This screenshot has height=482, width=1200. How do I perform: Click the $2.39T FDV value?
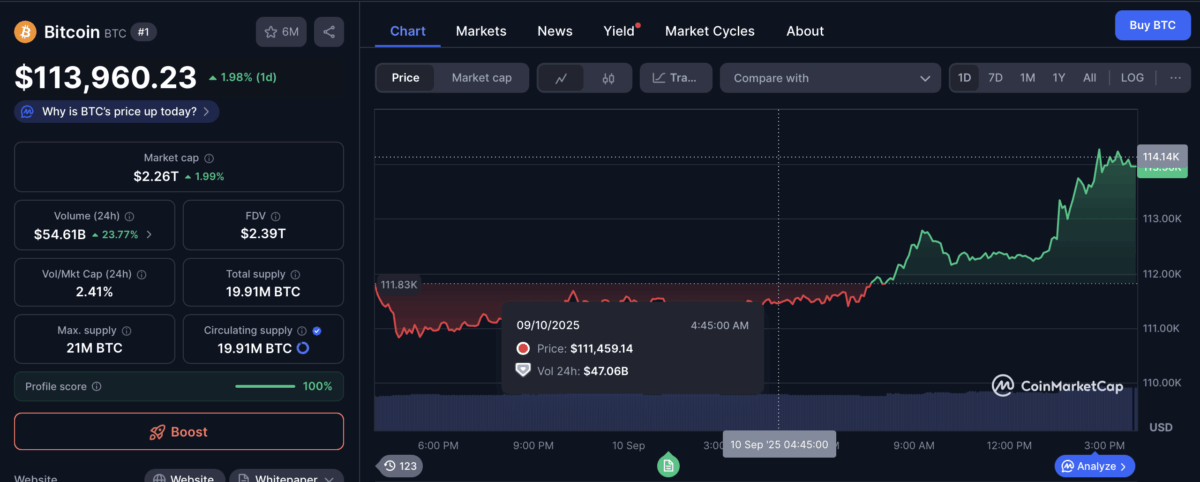pyautogui.click(x=263, y=234)
